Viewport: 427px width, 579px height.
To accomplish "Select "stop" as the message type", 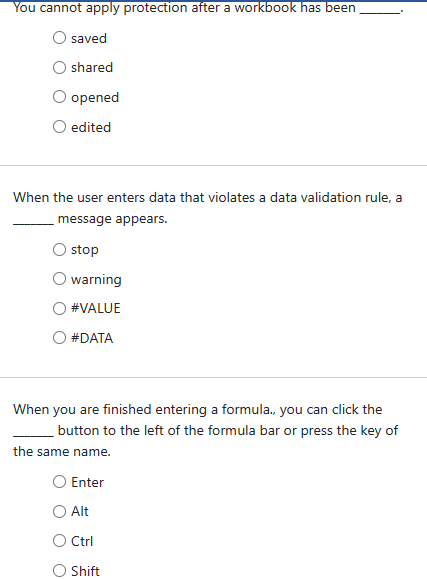I will click(x=59, y=249).
